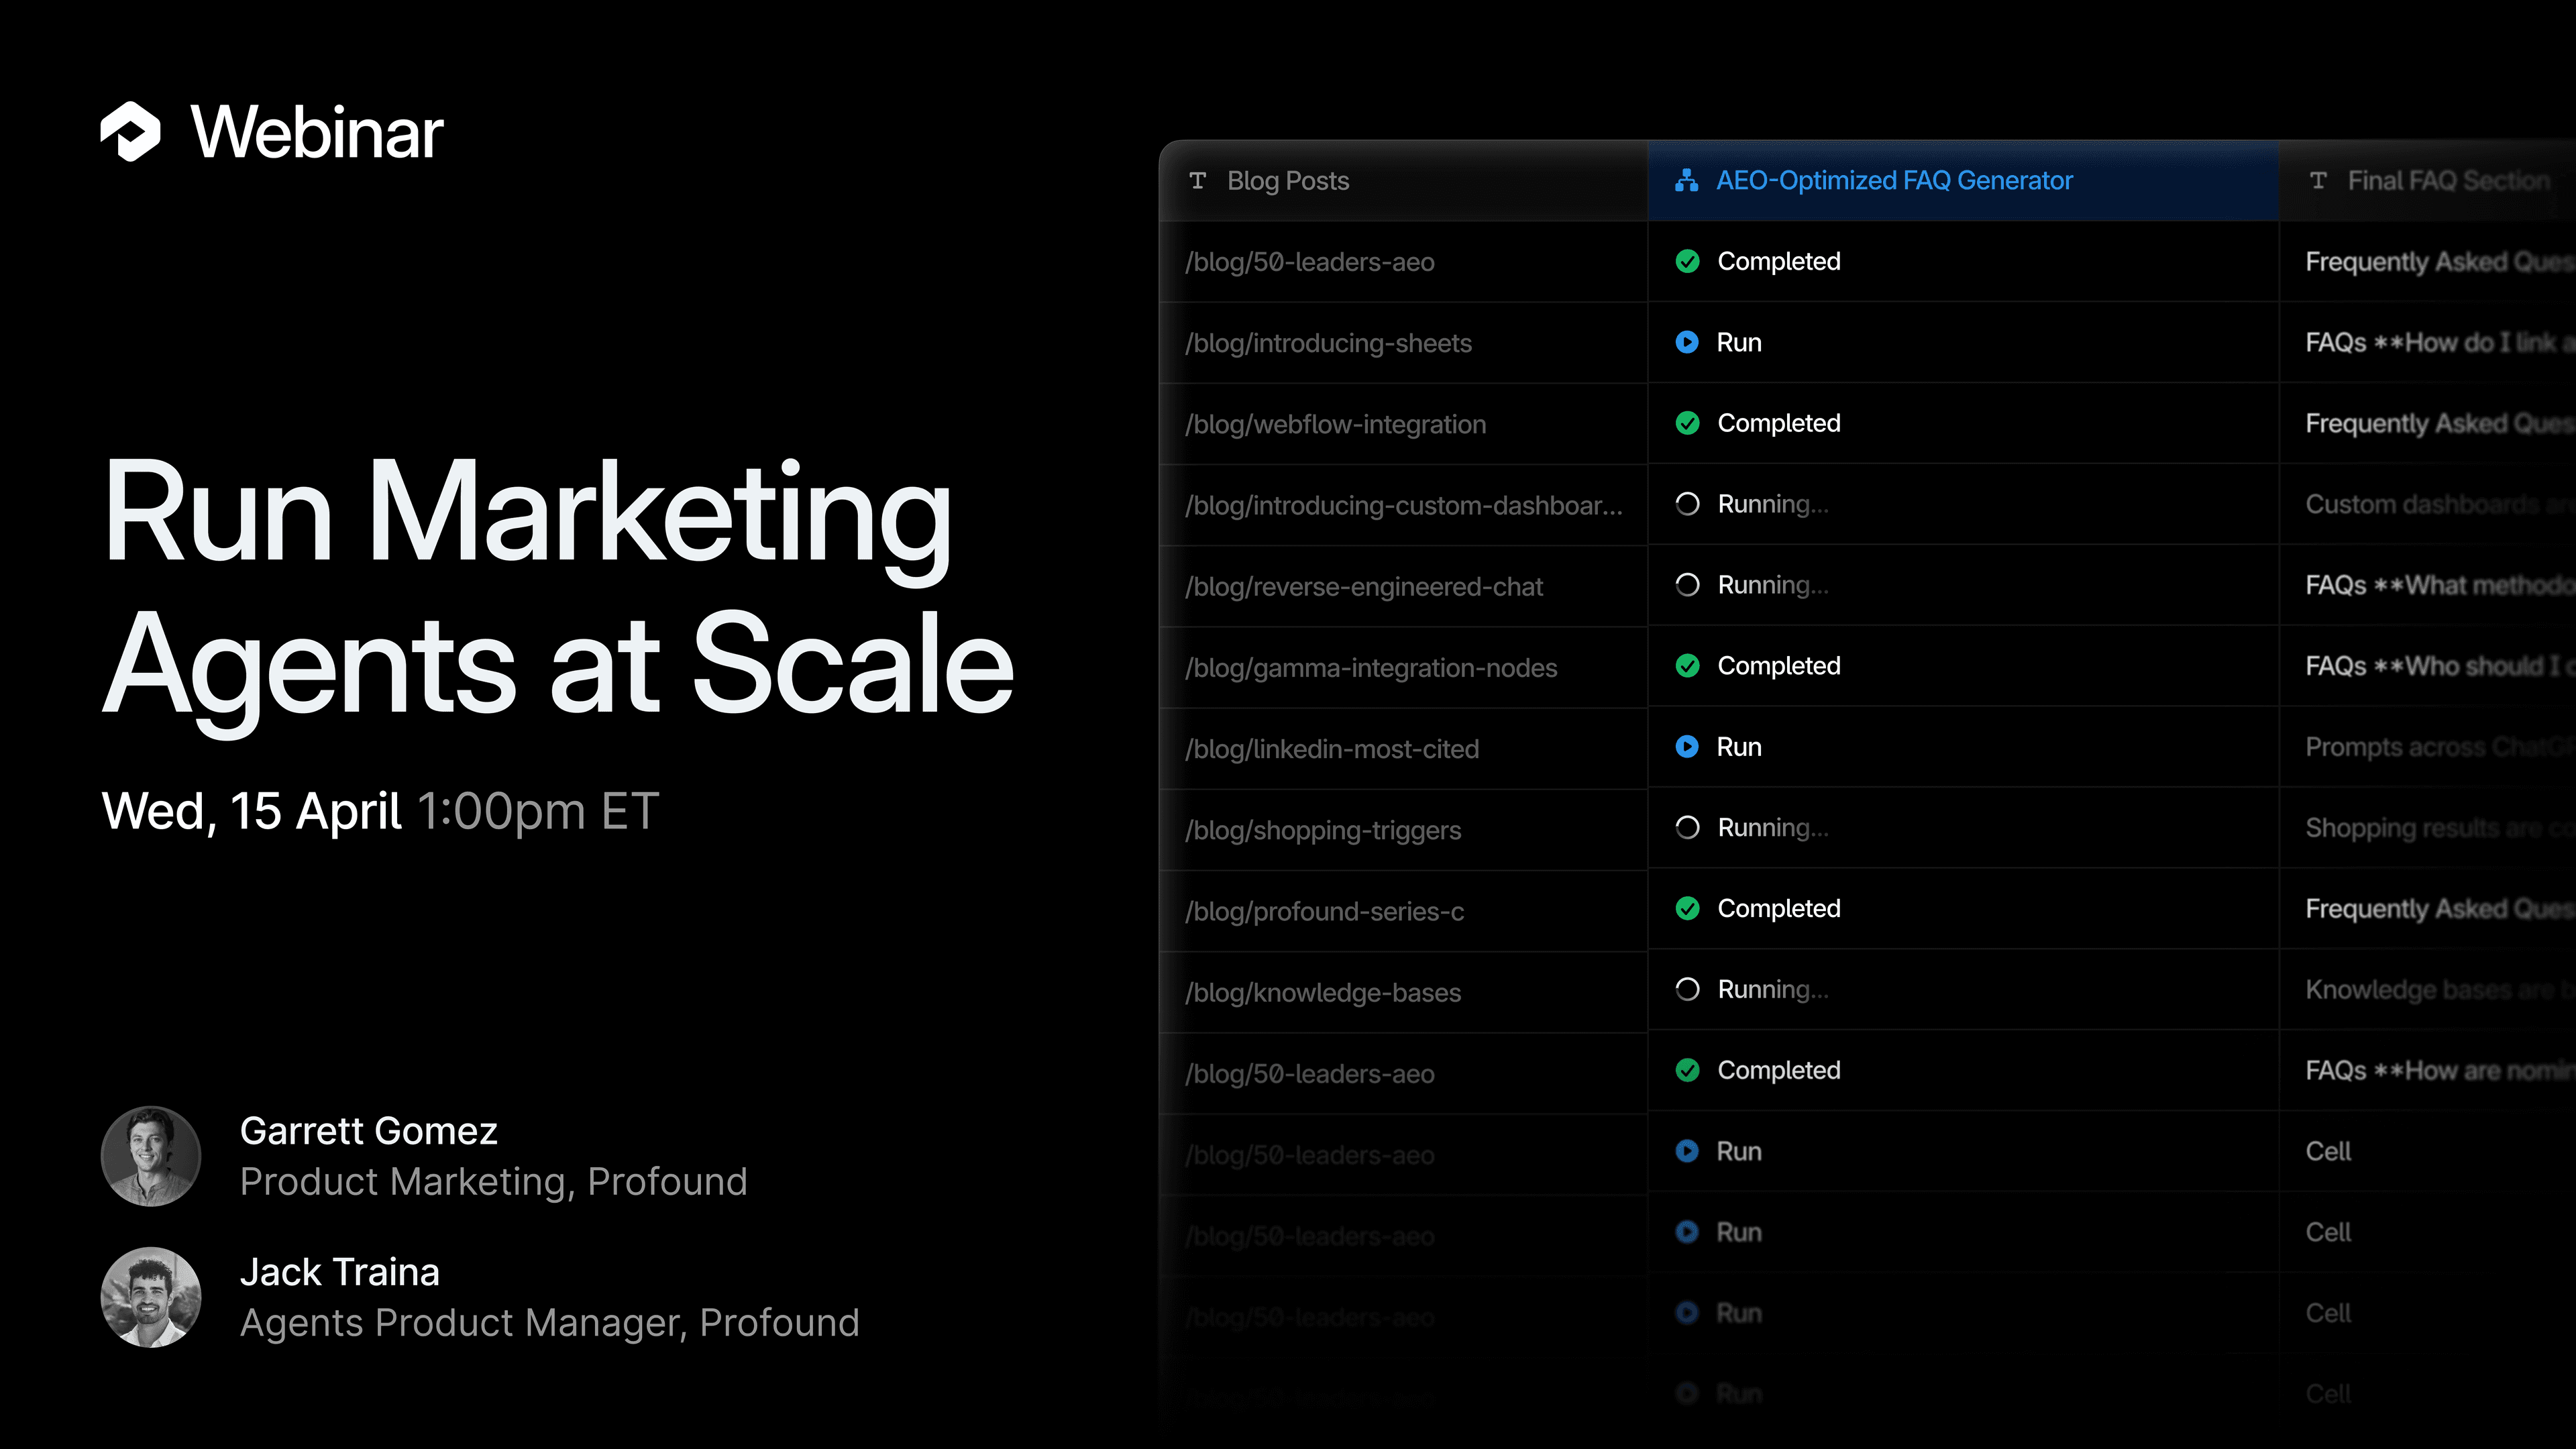
Task: Select the Final FAQ Section column header
Action: [2428, 181]
